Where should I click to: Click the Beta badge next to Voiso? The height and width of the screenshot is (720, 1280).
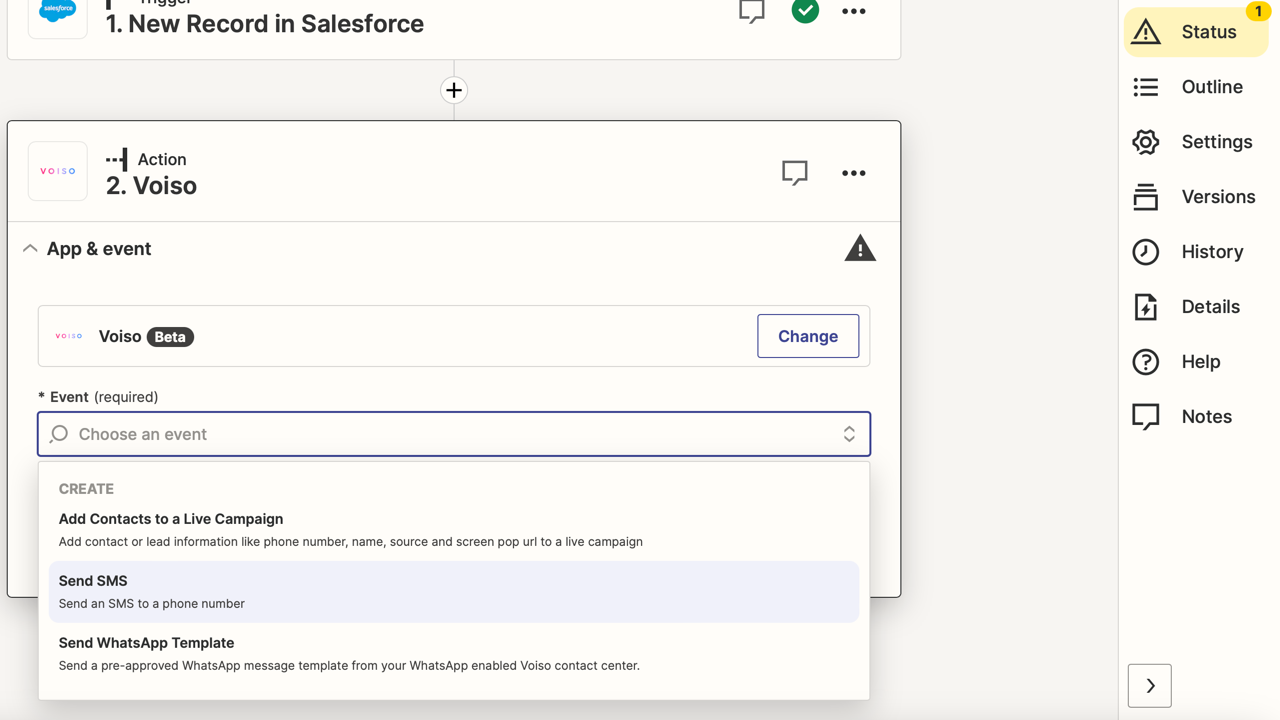(170, 337)
